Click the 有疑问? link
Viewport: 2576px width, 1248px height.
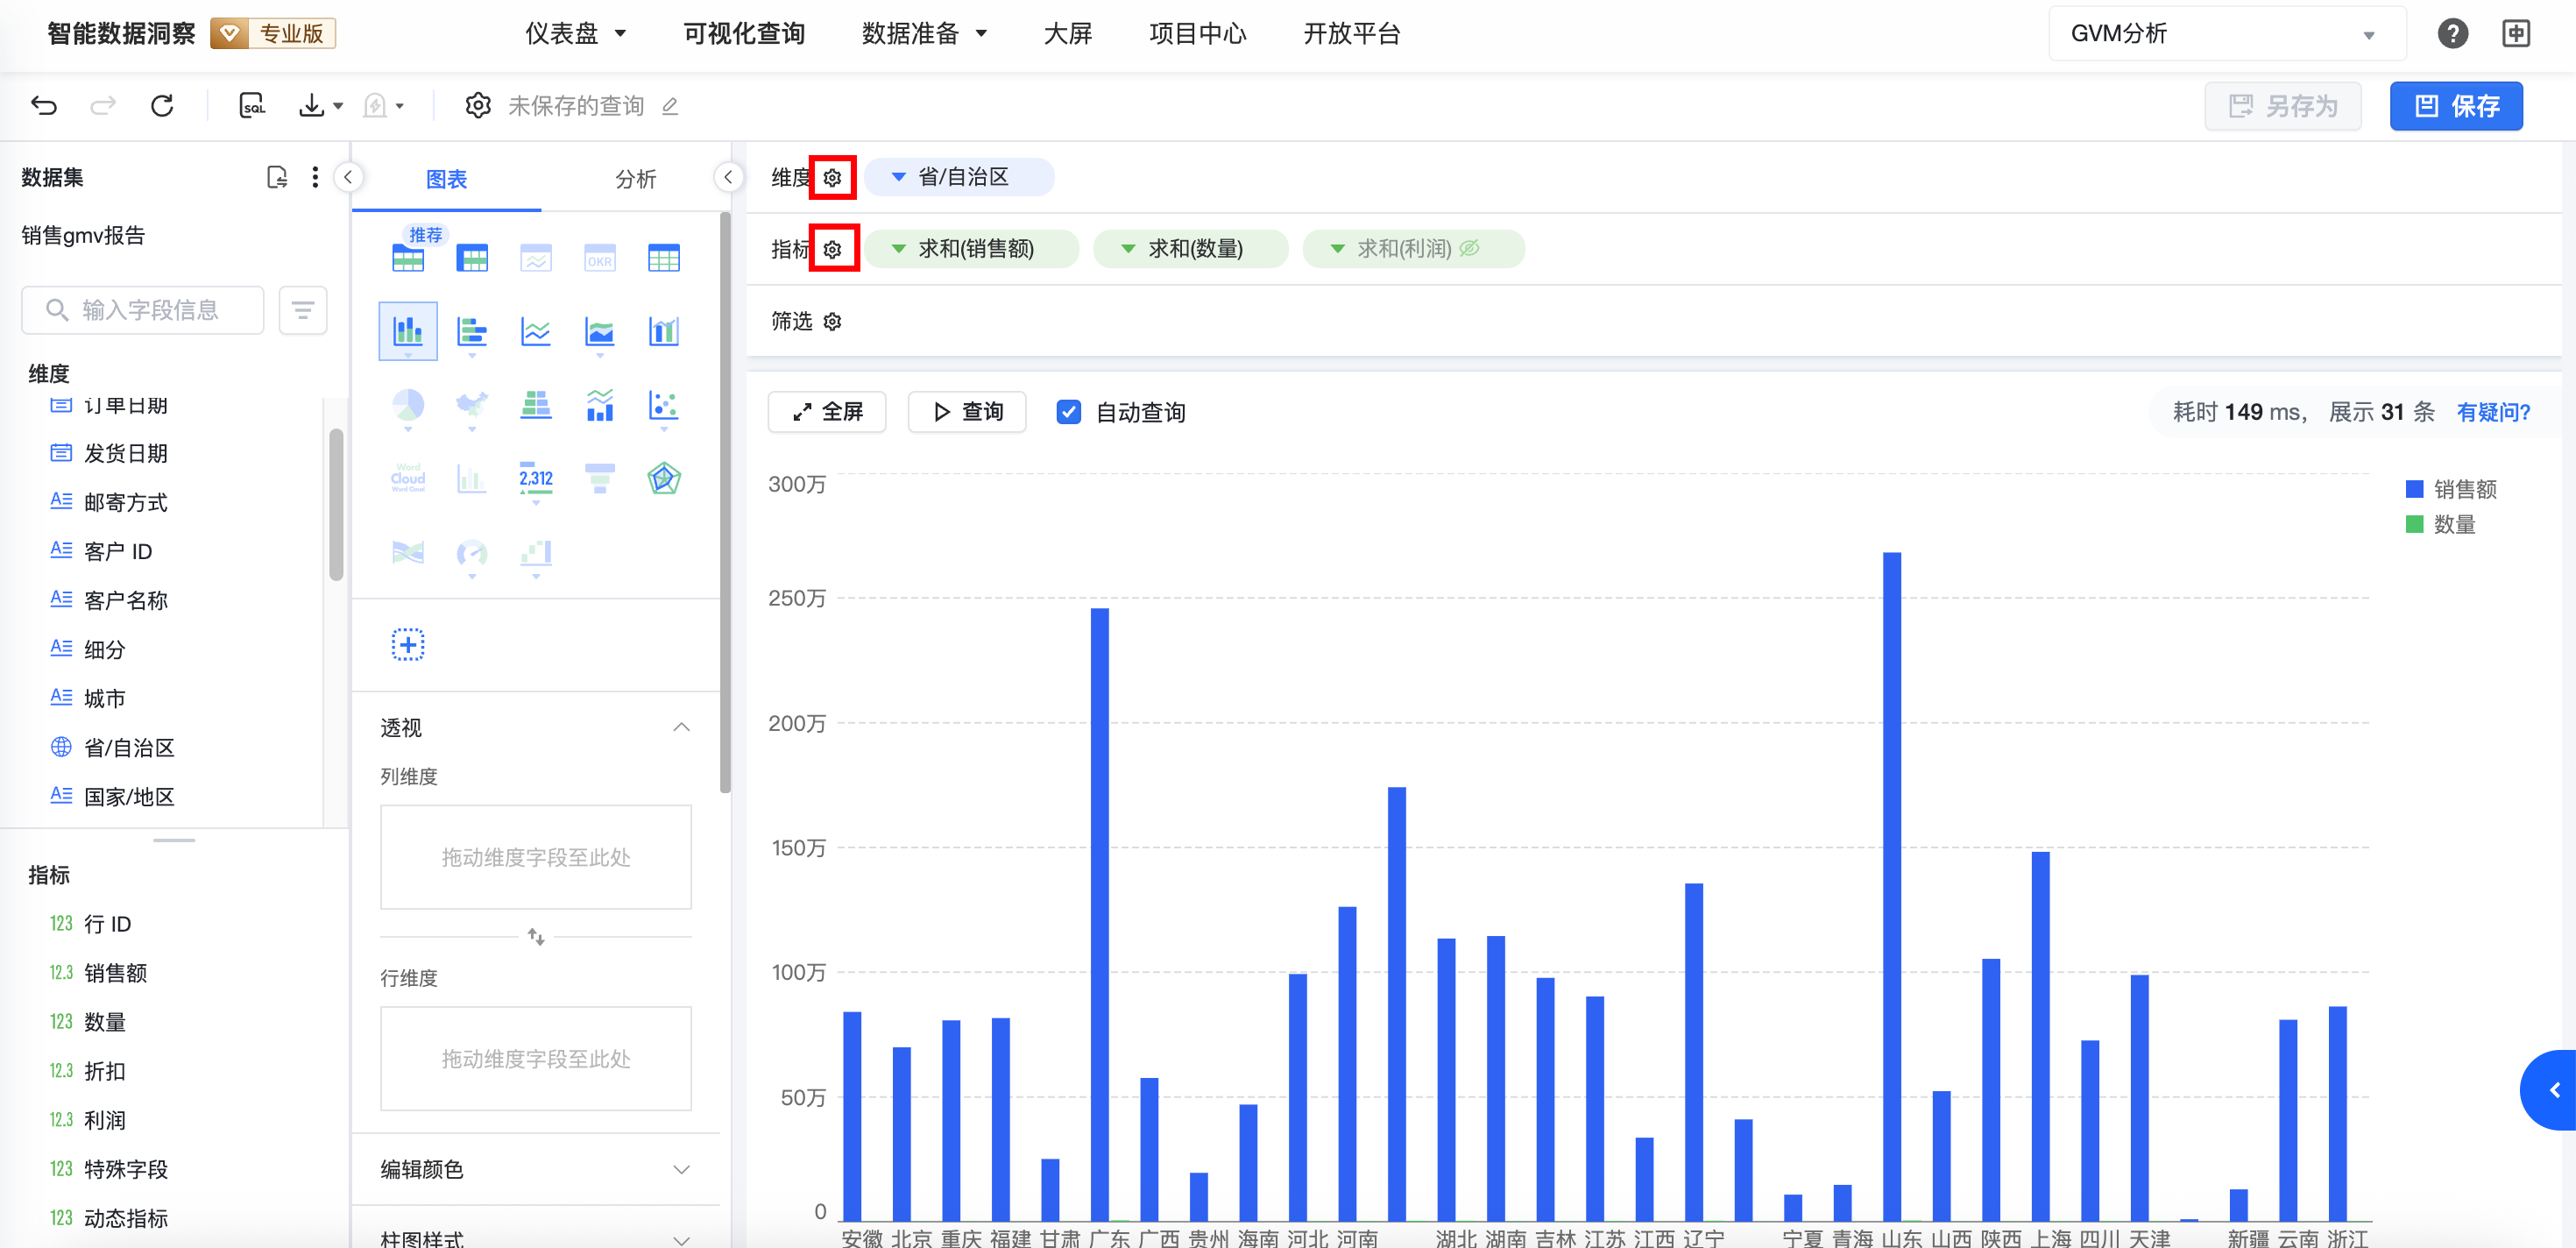(x=2492, y=412)
